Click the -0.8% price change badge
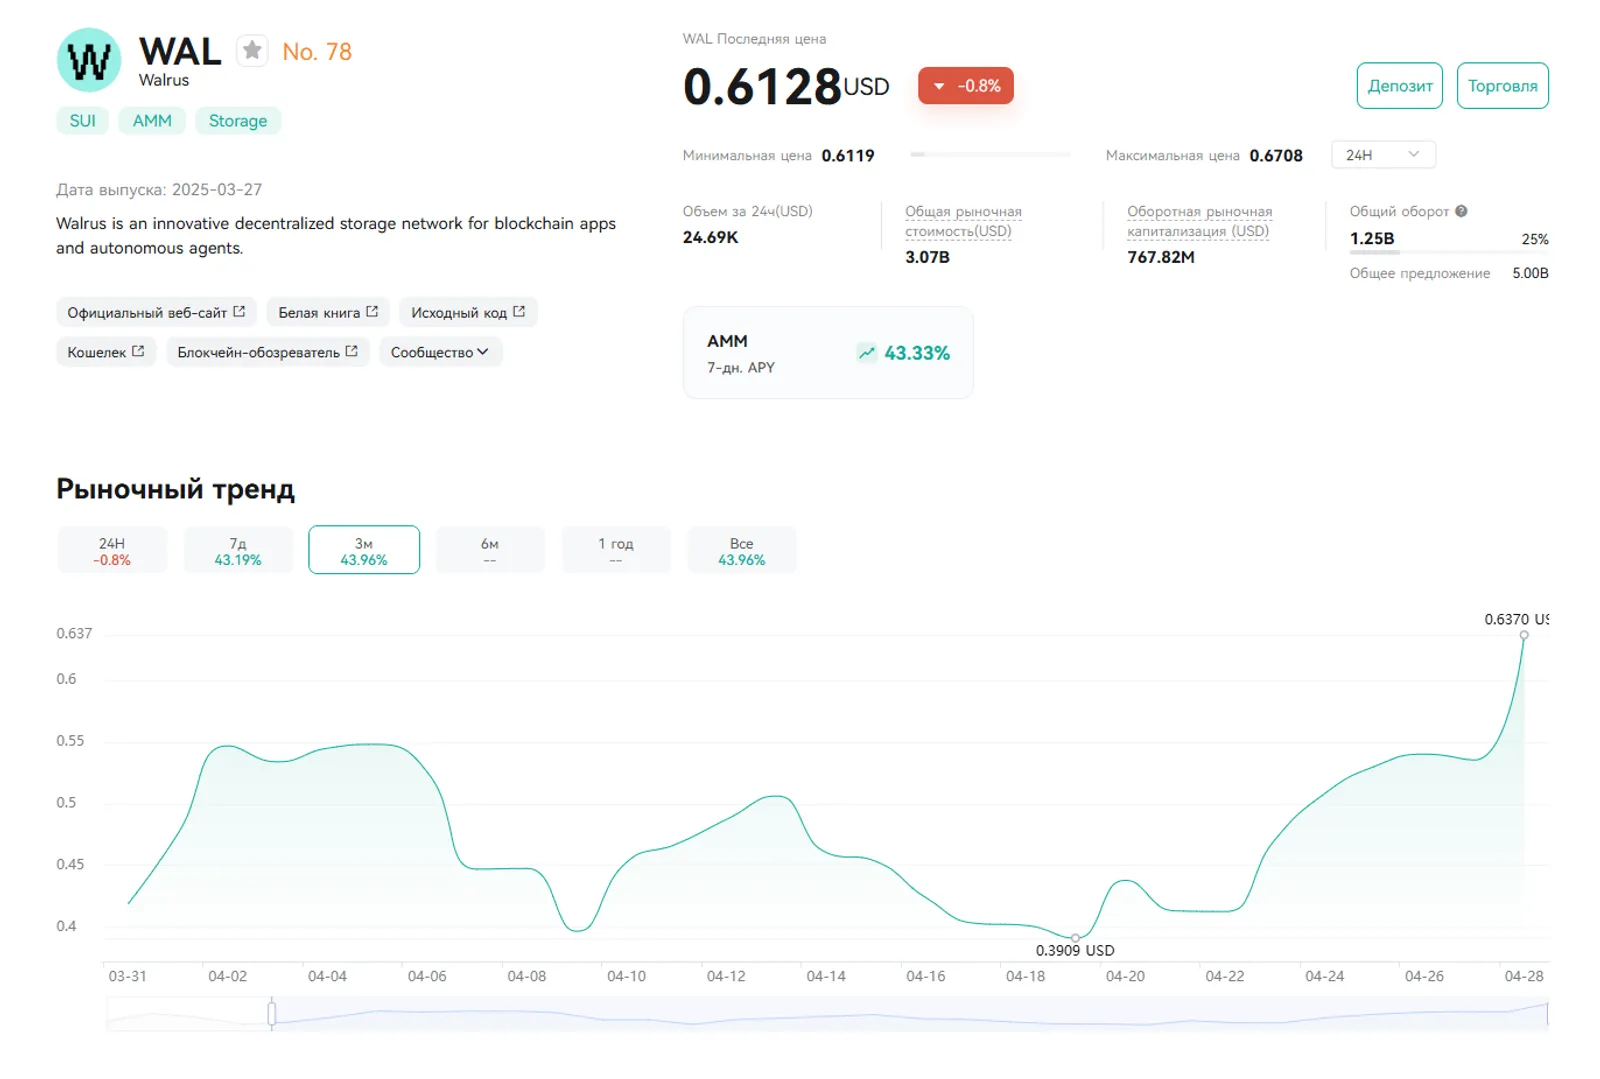1600x1079 pixels. pos(966,86)
